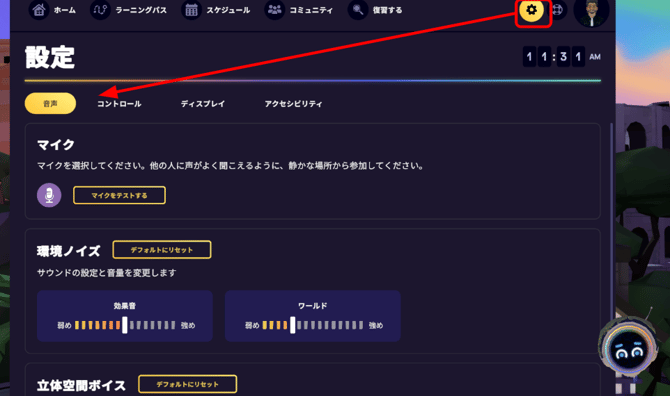The image size is (670, 396).
Task: Select the 復習する menu item
Action: click(387, 10)
